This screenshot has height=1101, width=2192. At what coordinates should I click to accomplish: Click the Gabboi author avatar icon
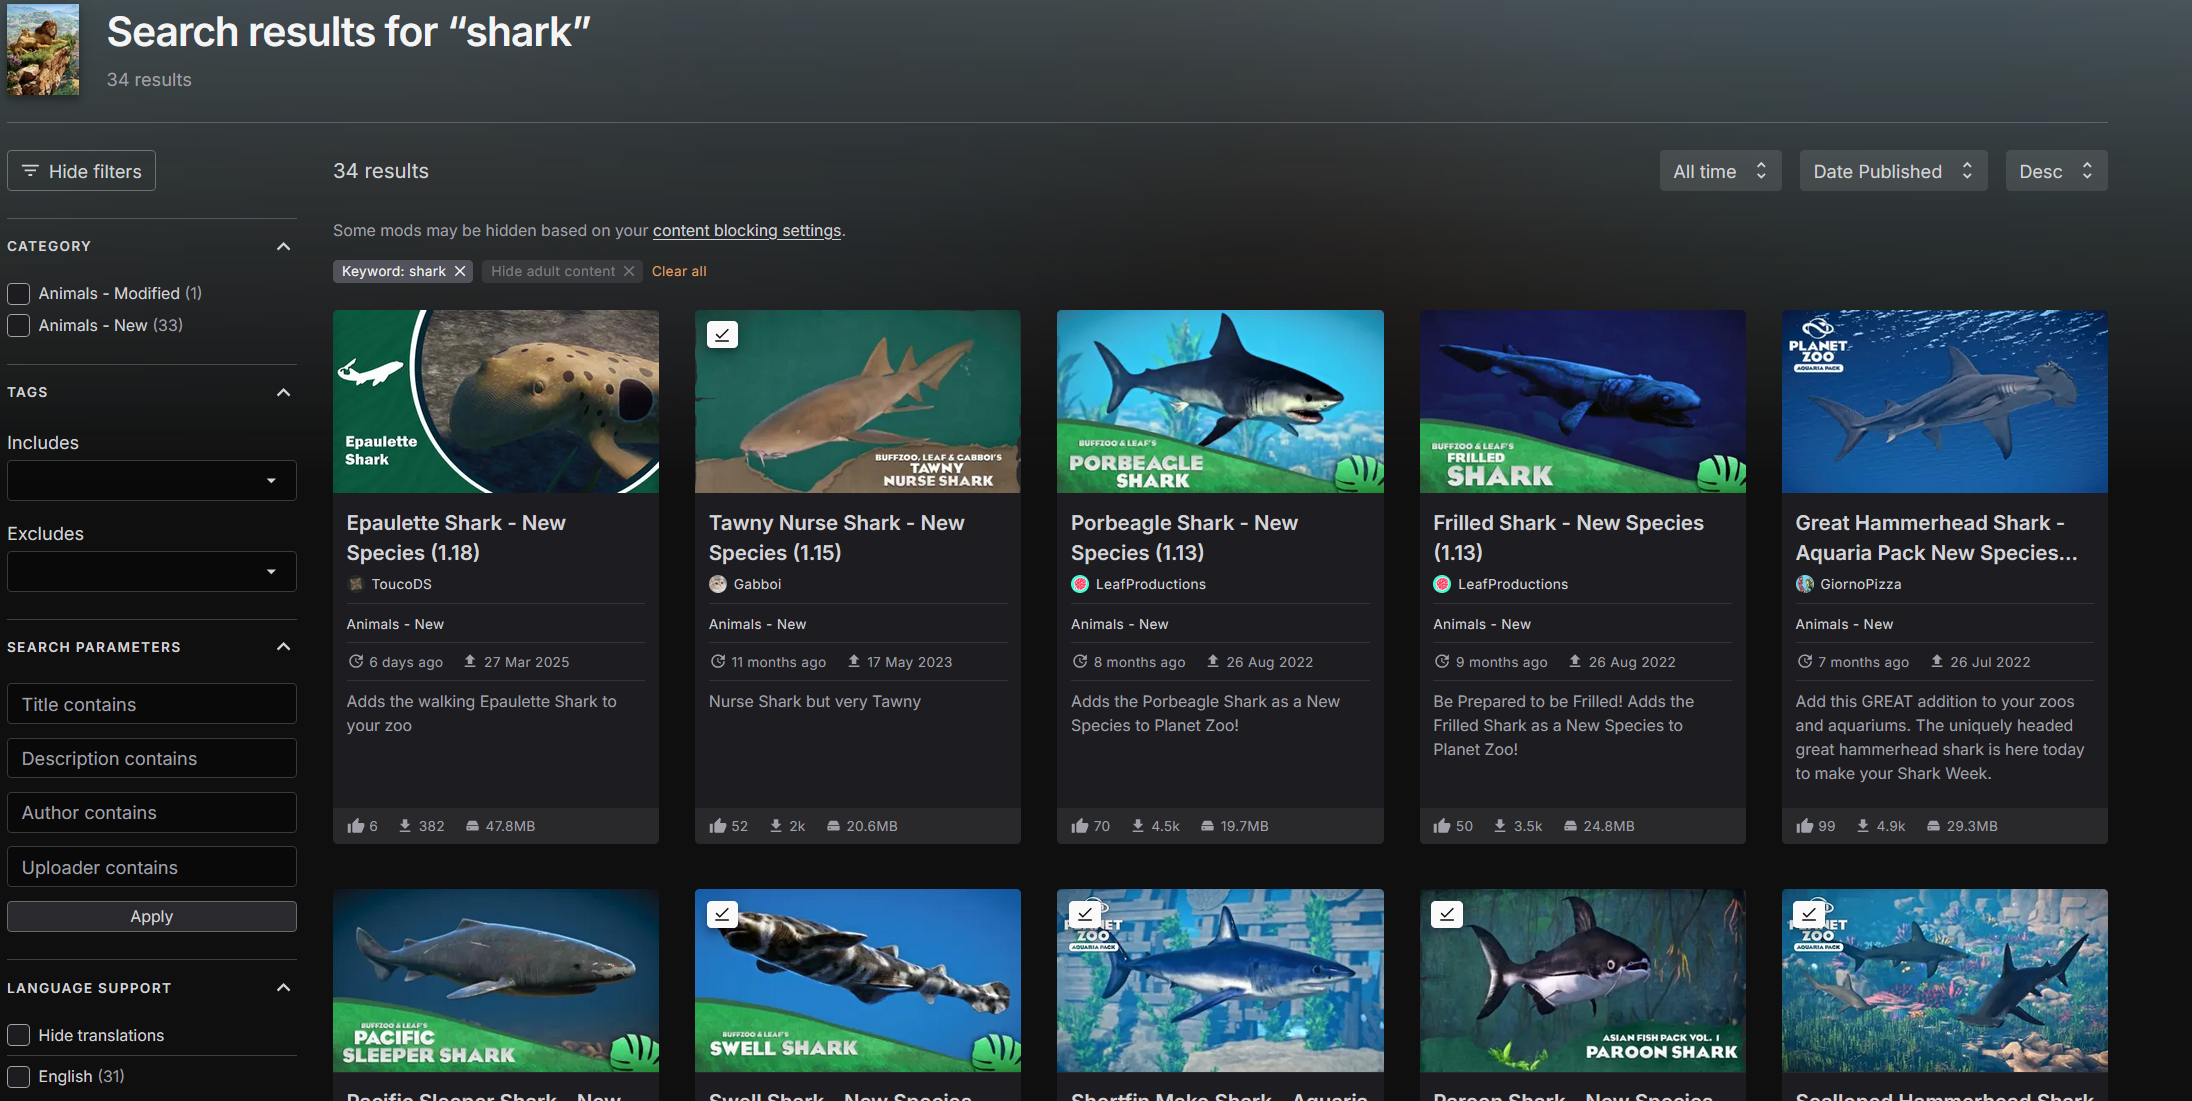(x=717, y=584)
